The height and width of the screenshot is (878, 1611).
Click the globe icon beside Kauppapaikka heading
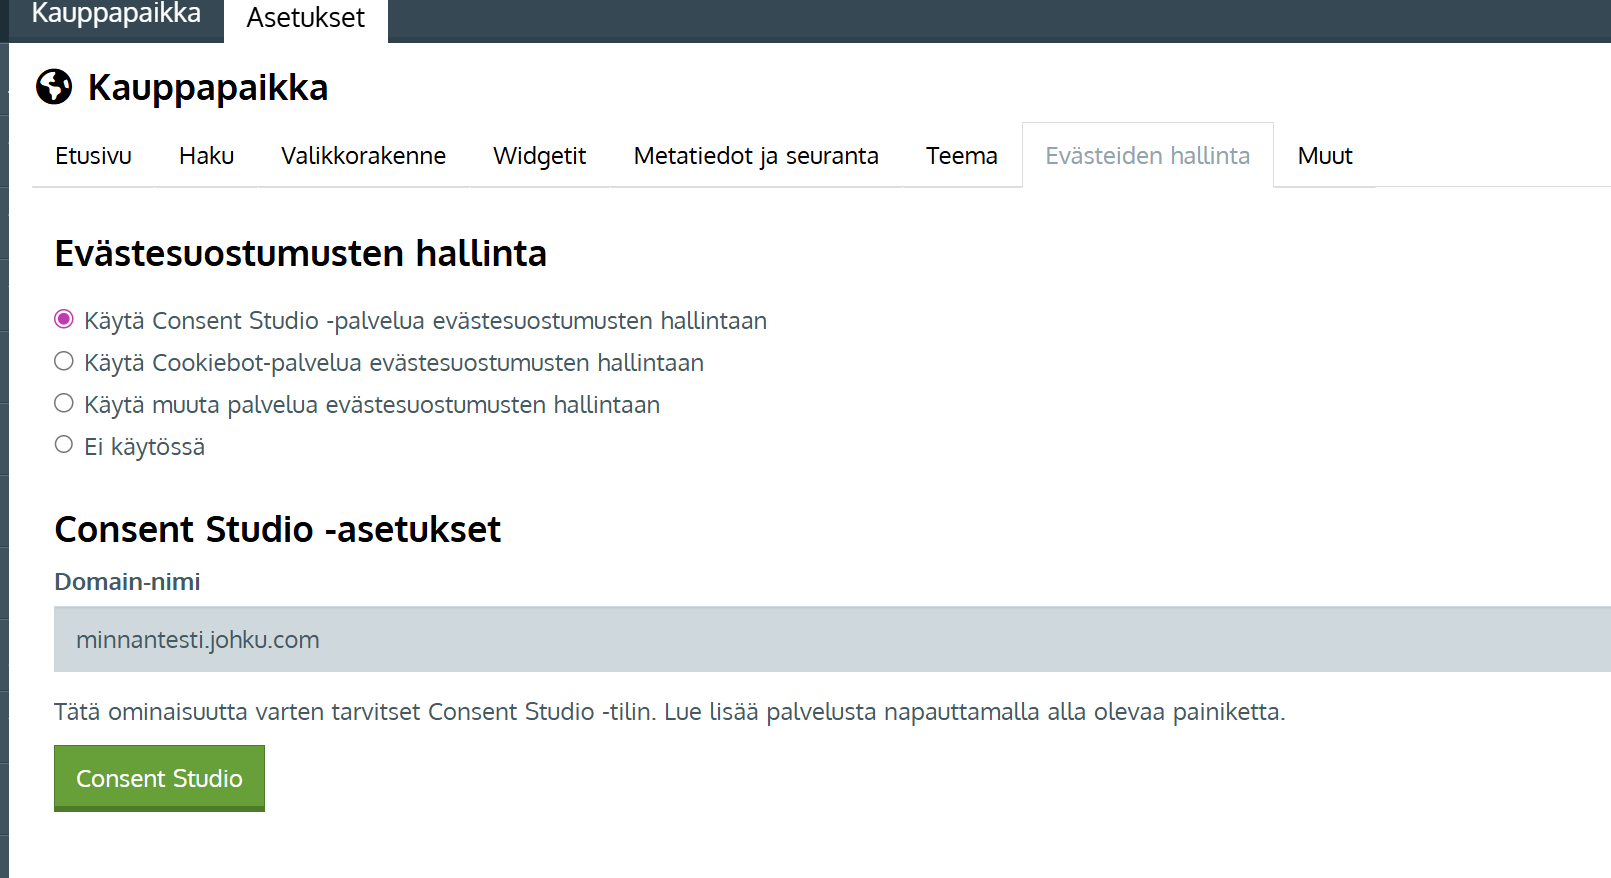click(x=54, y=87)
